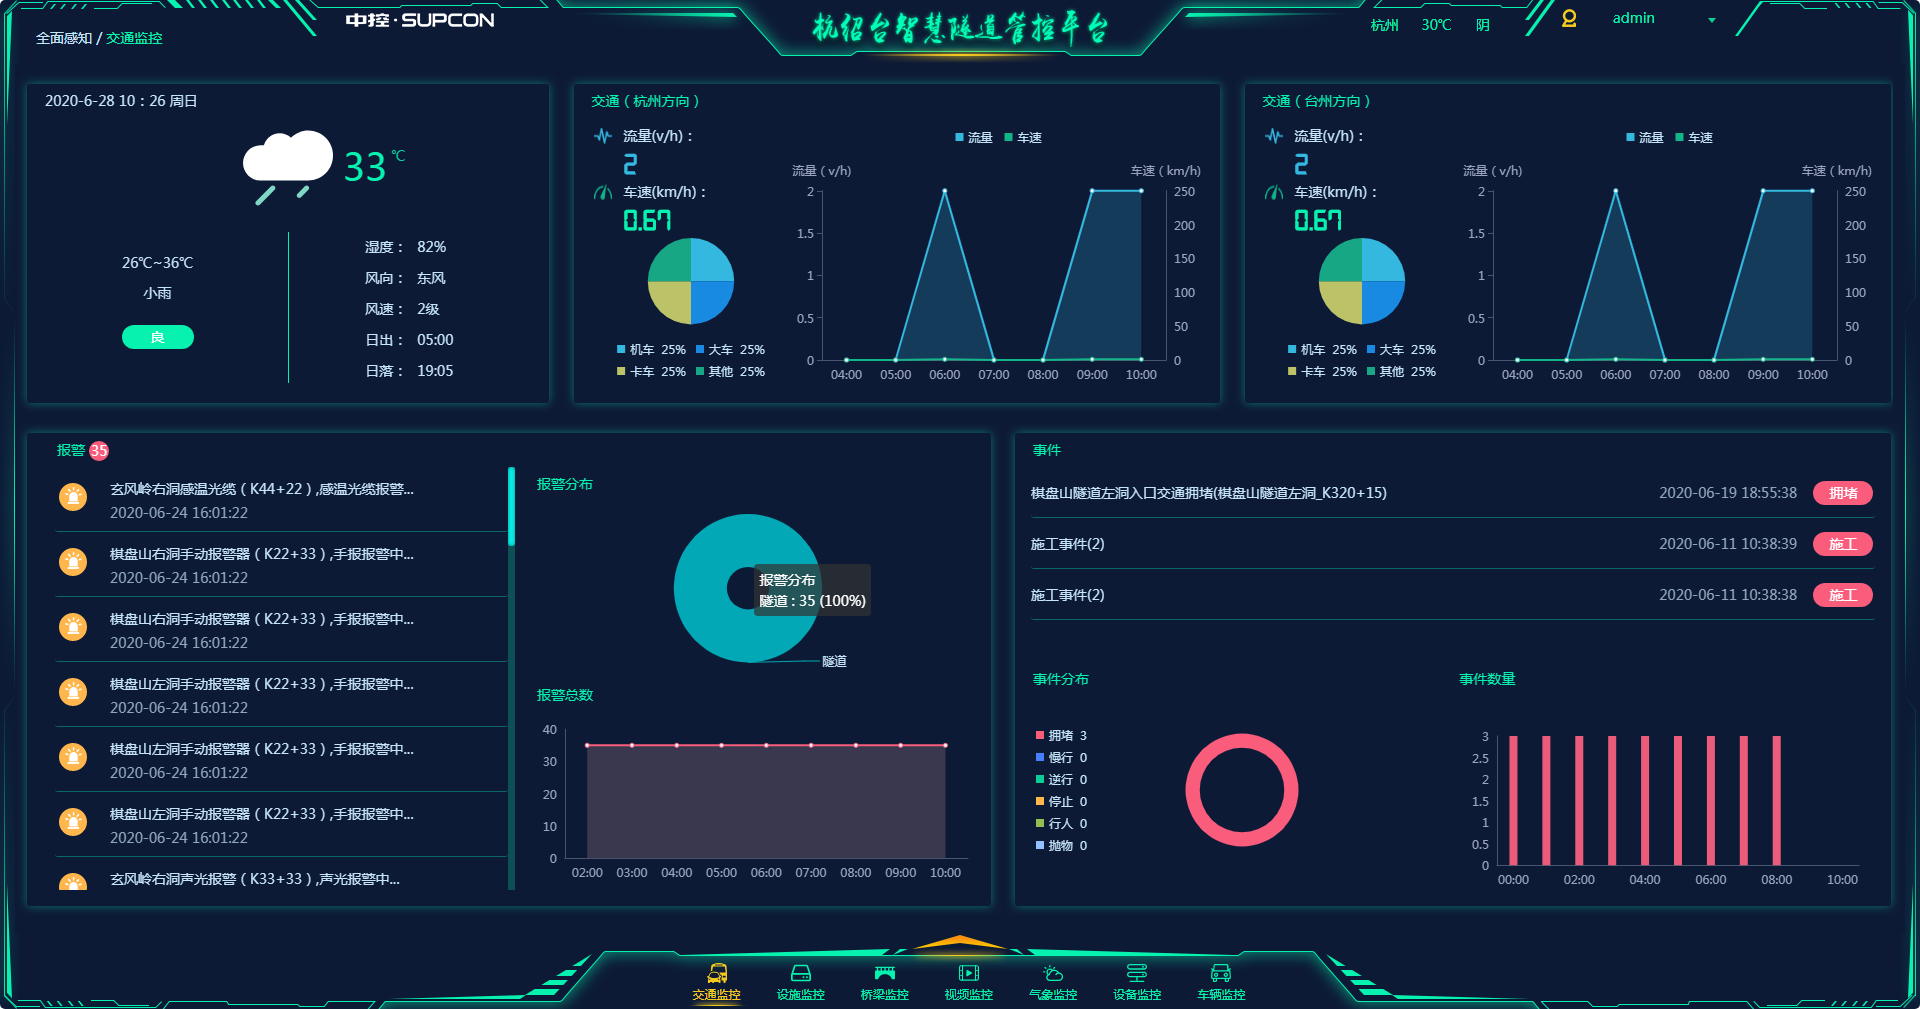Toggle 流量 legend in 杭州方向 chart
This screenshot has width=1920, height=1009.
973,138
